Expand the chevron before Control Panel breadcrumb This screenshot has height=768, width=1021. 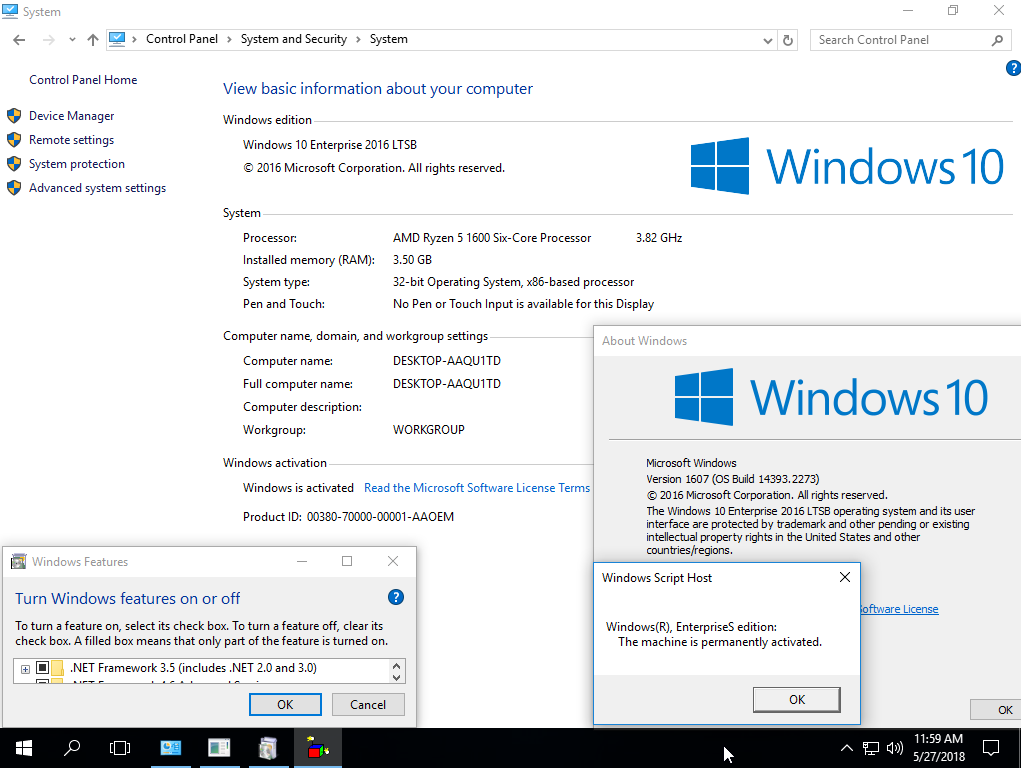click(x=134, y=40)
